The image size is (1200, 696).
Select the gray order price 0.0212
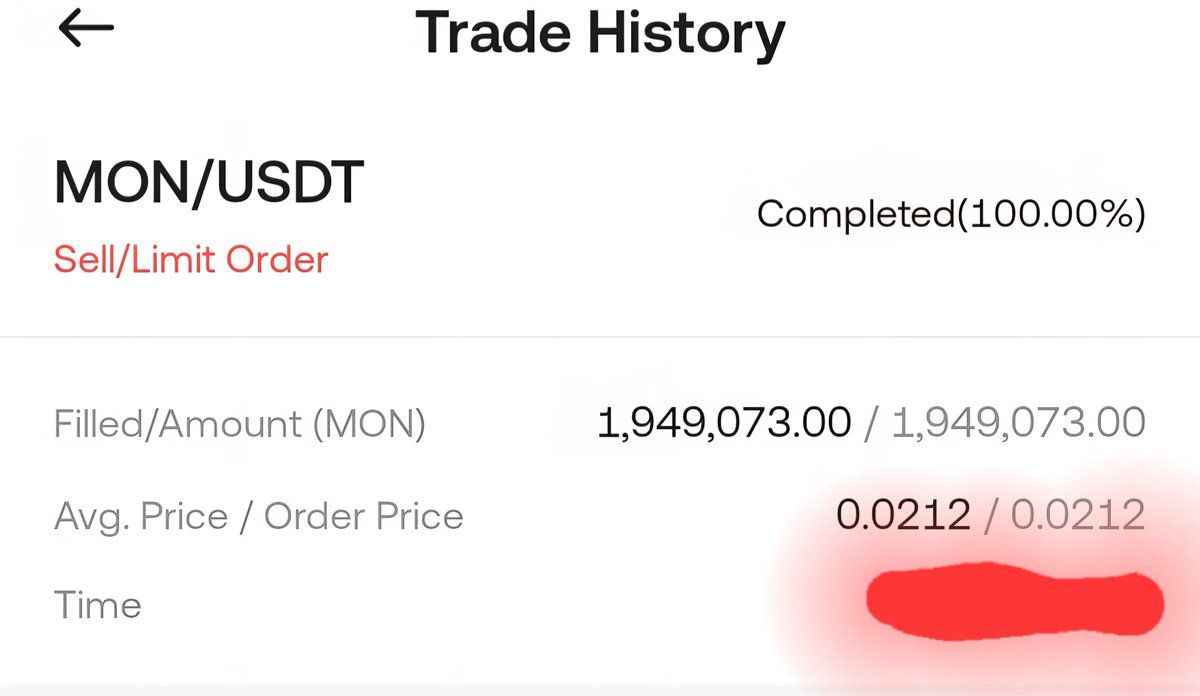point(1078,516)
